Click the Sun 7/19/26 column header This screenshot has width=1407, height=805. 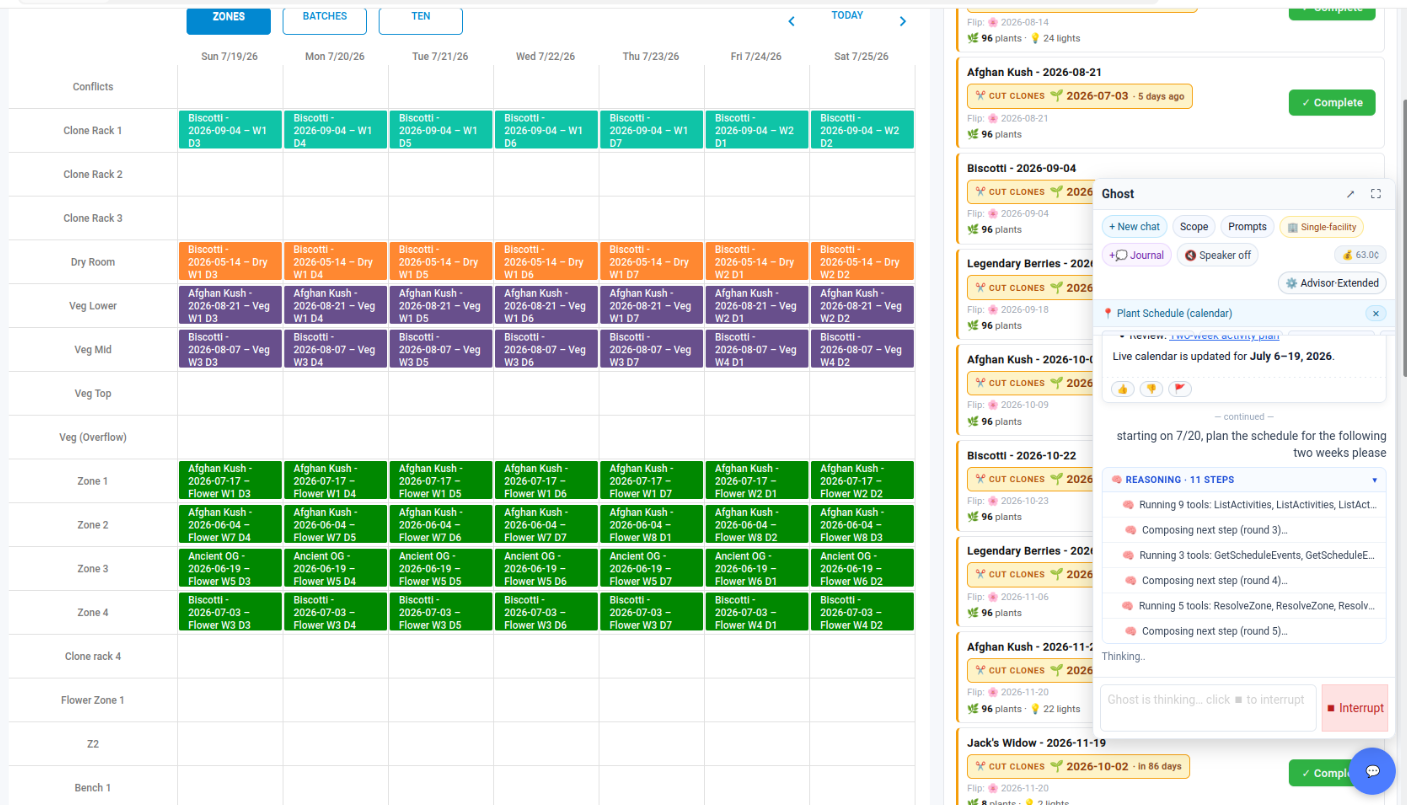click(x=229, y=57)
